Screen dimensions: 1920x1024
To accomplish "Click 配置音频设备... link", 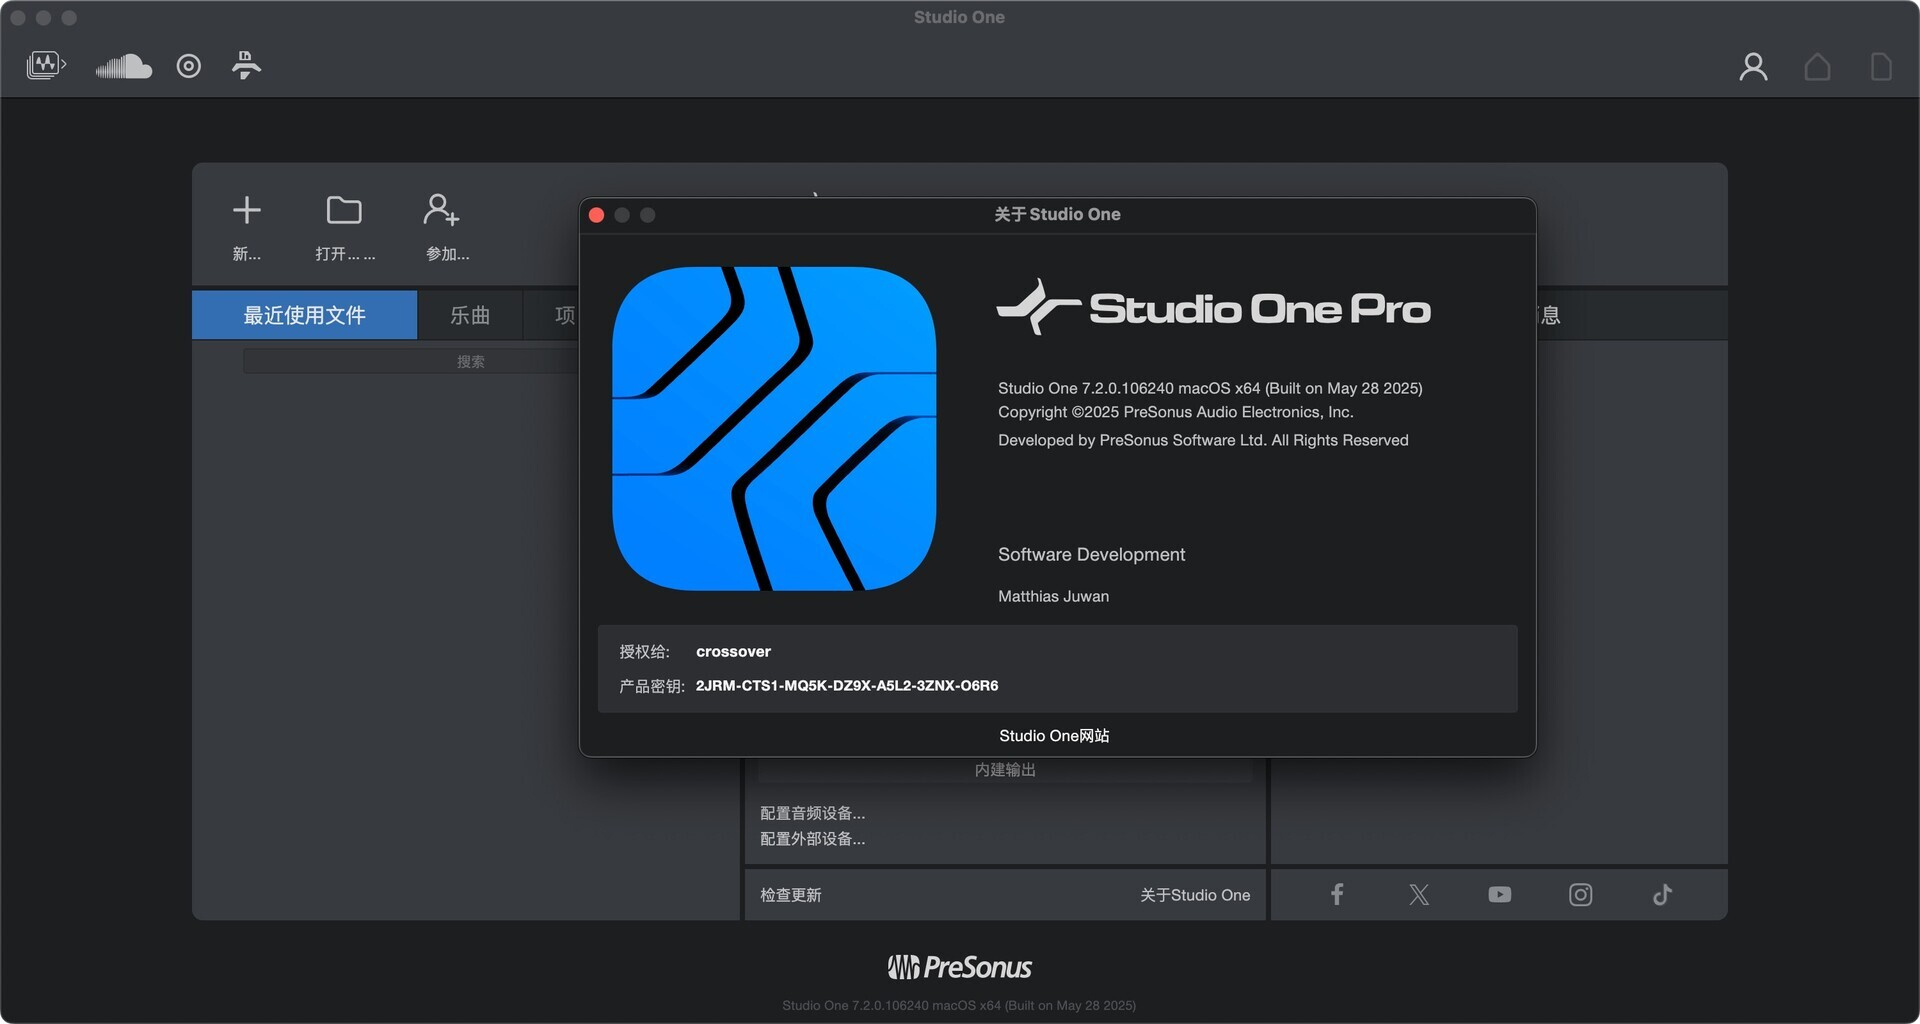I will 813,813.
